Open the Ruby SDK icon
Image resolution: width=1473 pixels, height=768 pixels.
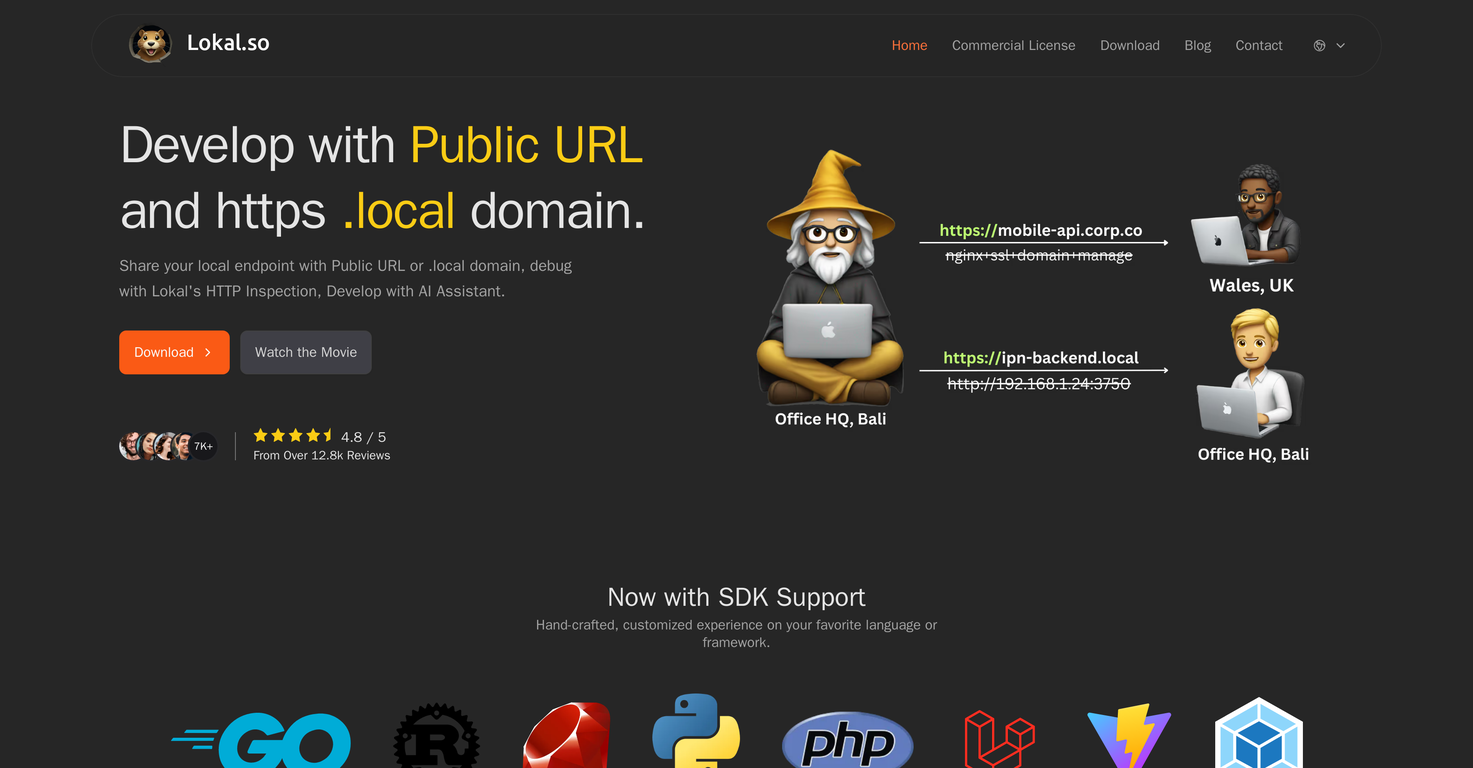click(566, 735)
